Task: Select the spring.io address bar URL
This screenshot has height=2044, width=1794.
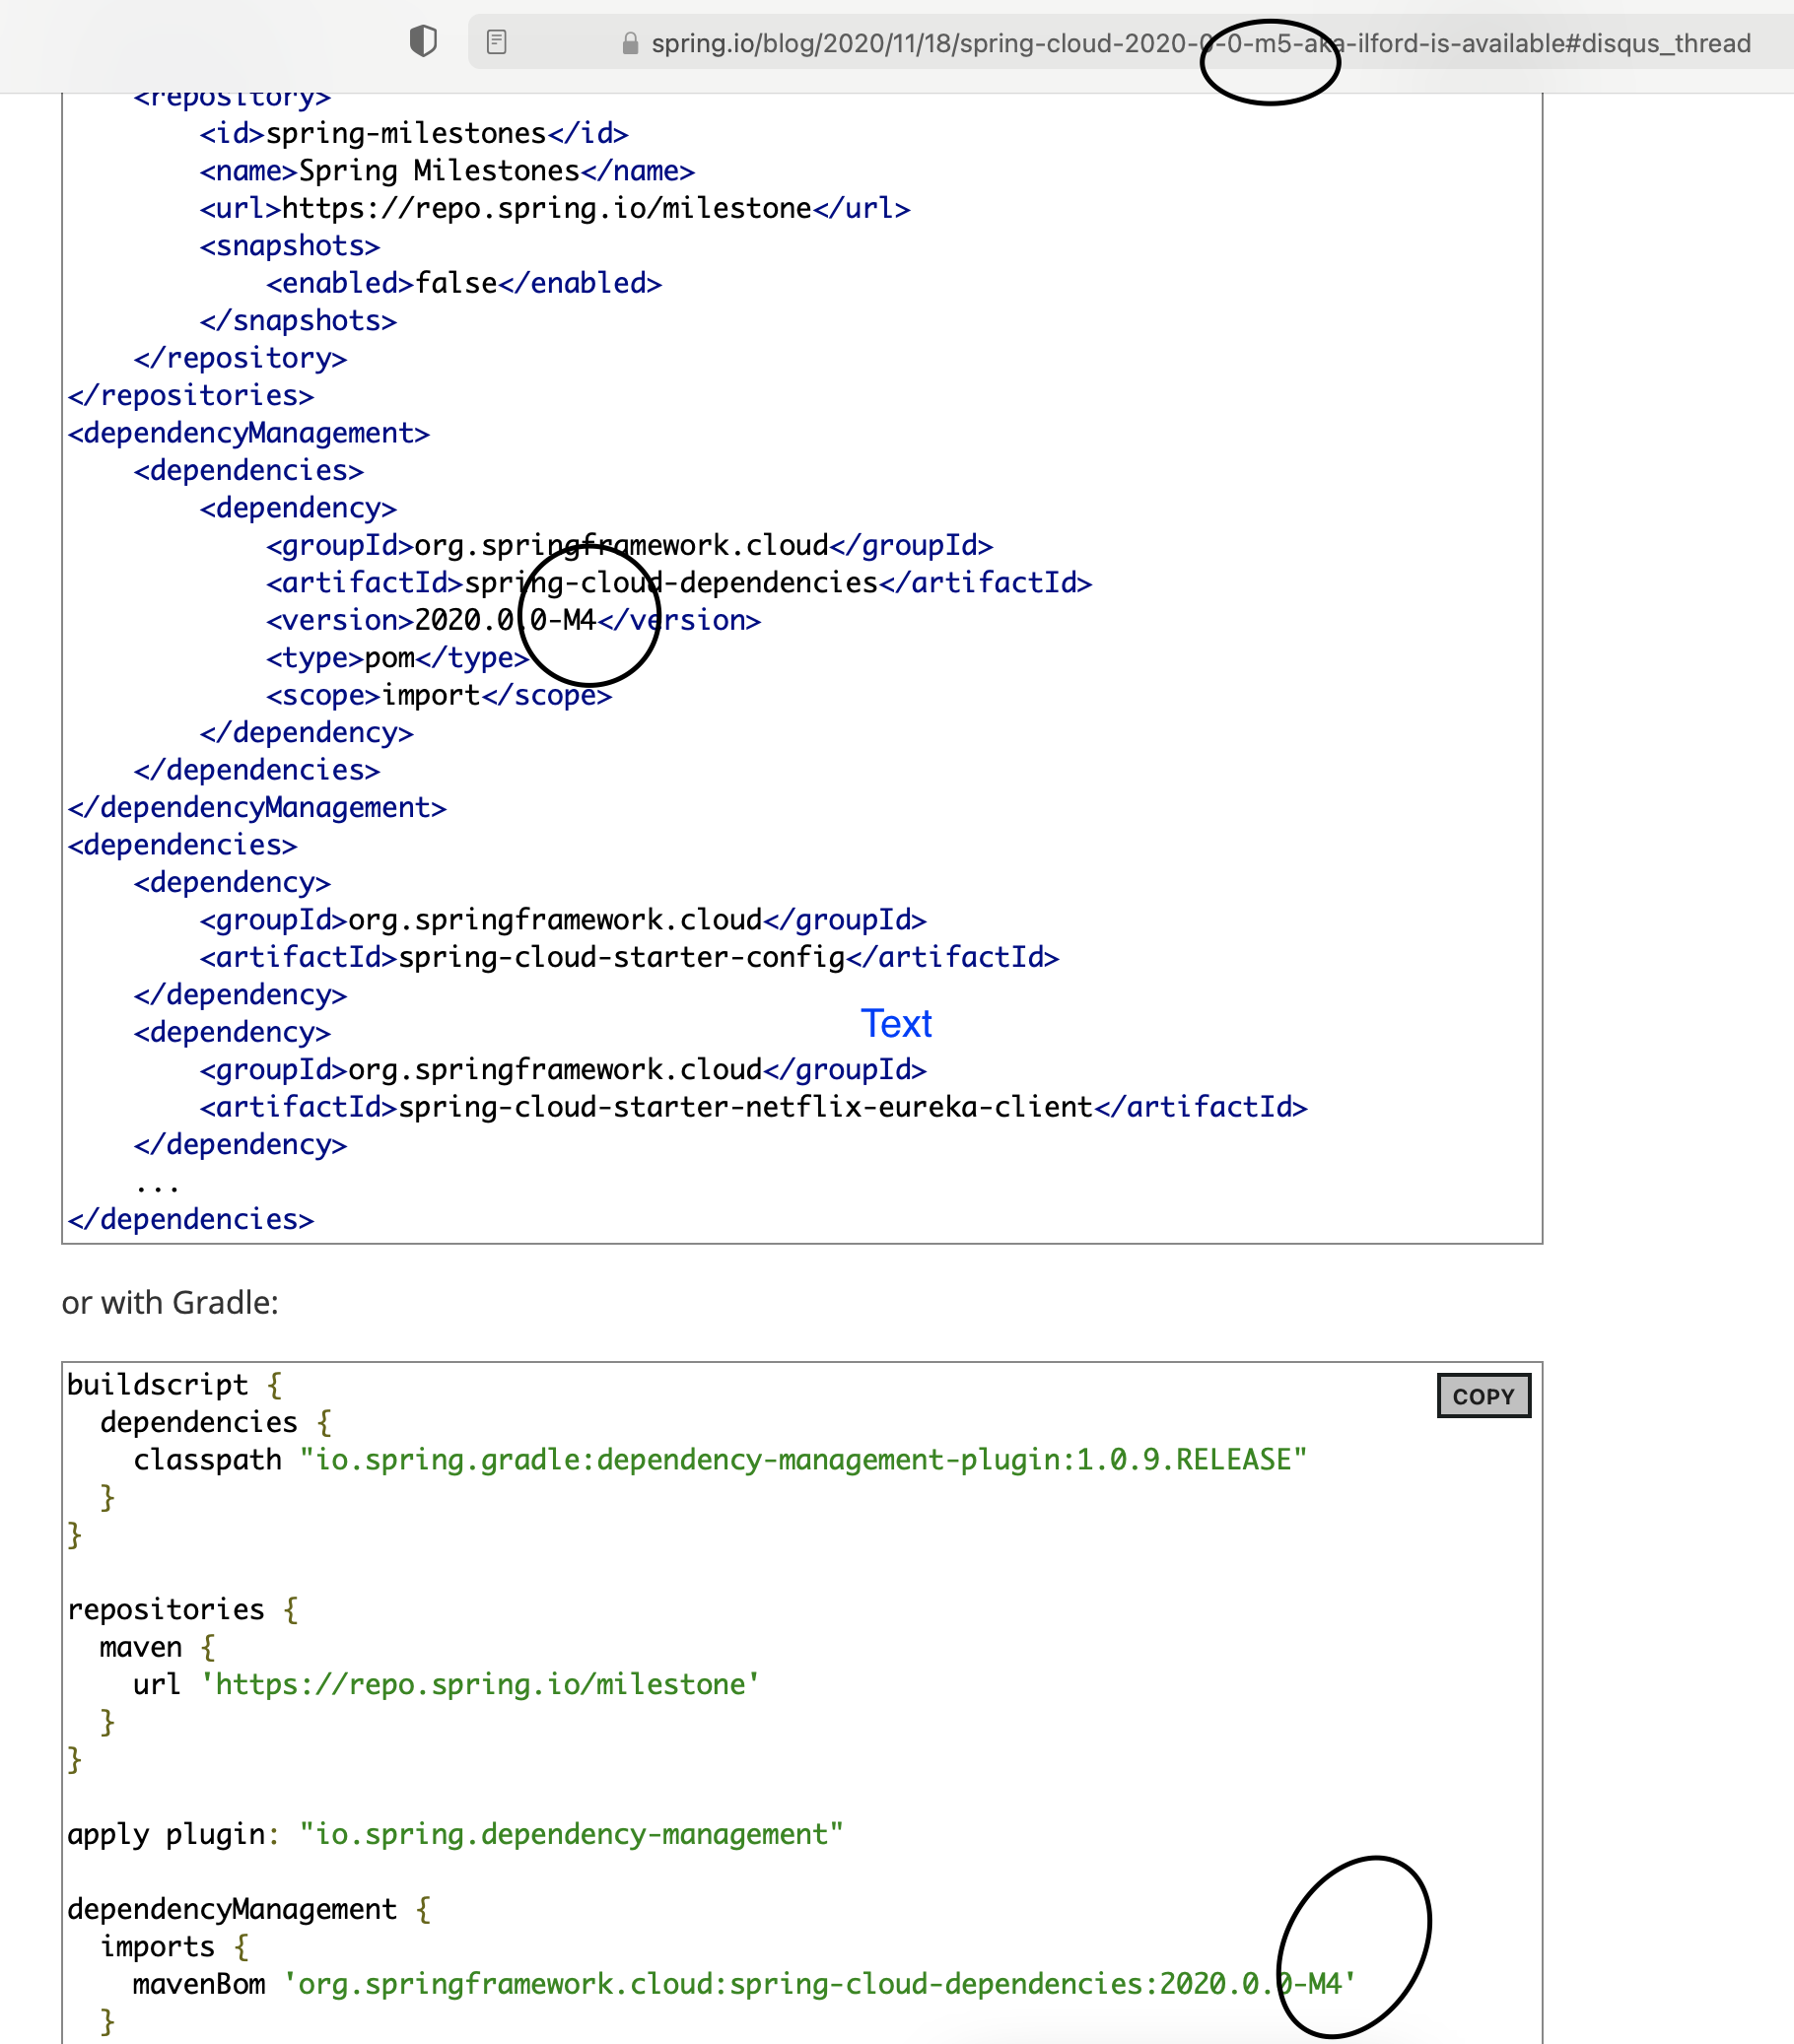Action: (x=1200, y=43)
